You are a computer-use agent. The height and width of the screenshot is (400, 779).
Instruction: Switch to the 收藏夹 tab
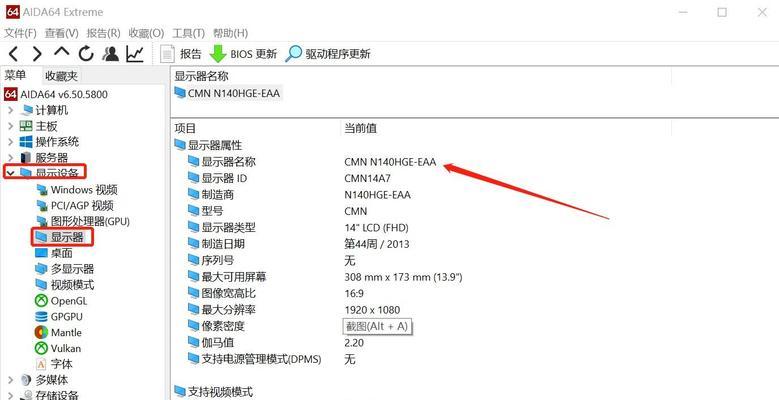[62, 76]
